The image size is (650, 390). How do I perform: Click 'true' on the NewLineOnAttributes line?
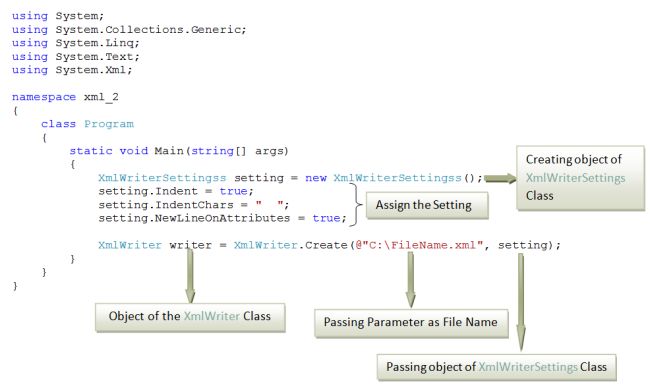tap(327, 218)
